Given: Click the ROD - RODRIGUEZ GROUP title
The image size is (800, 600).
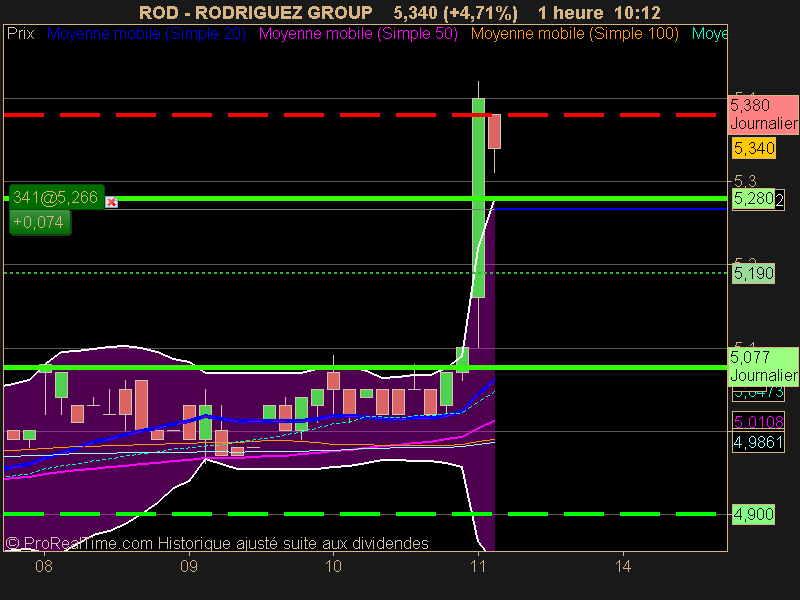Looking at the screenshot, I should point(256,12).
